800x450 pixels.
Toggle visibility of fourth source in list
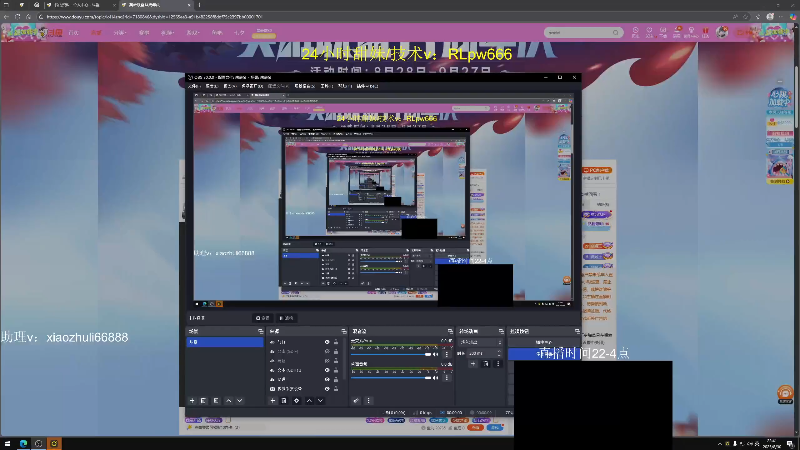coord(327,370)
